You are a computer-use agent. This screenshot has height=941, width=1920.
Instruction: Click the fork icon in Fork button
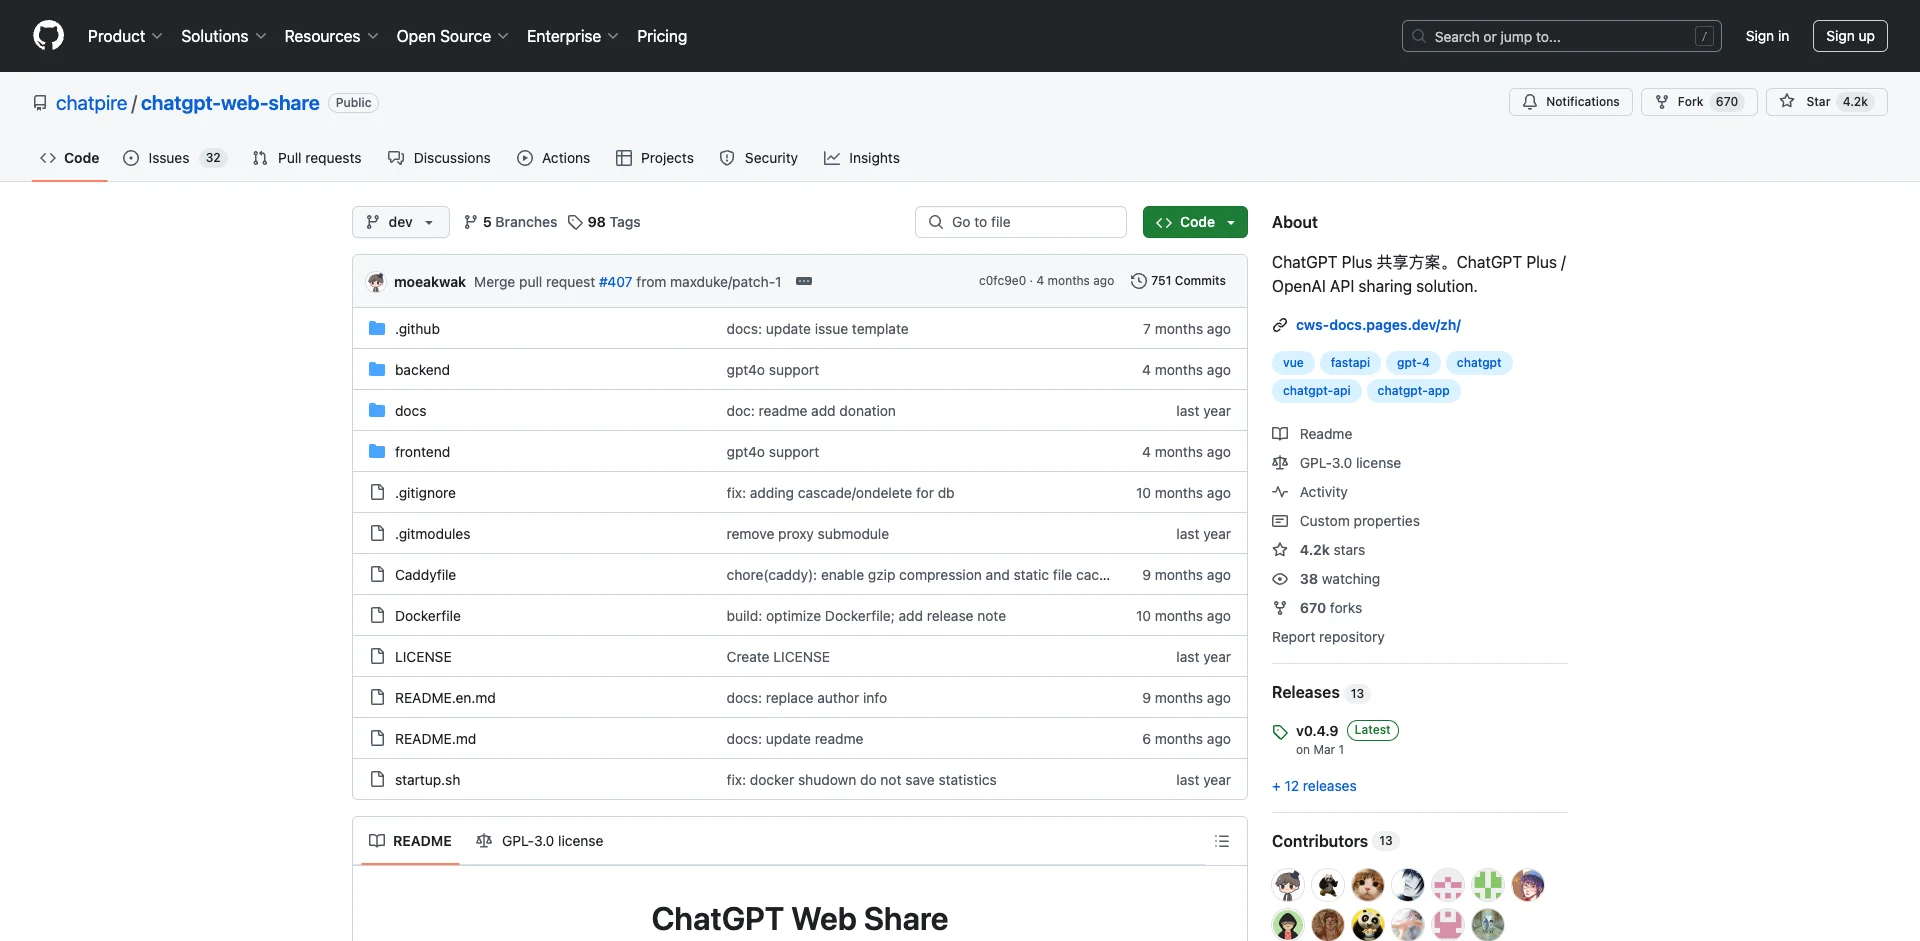1662,102
